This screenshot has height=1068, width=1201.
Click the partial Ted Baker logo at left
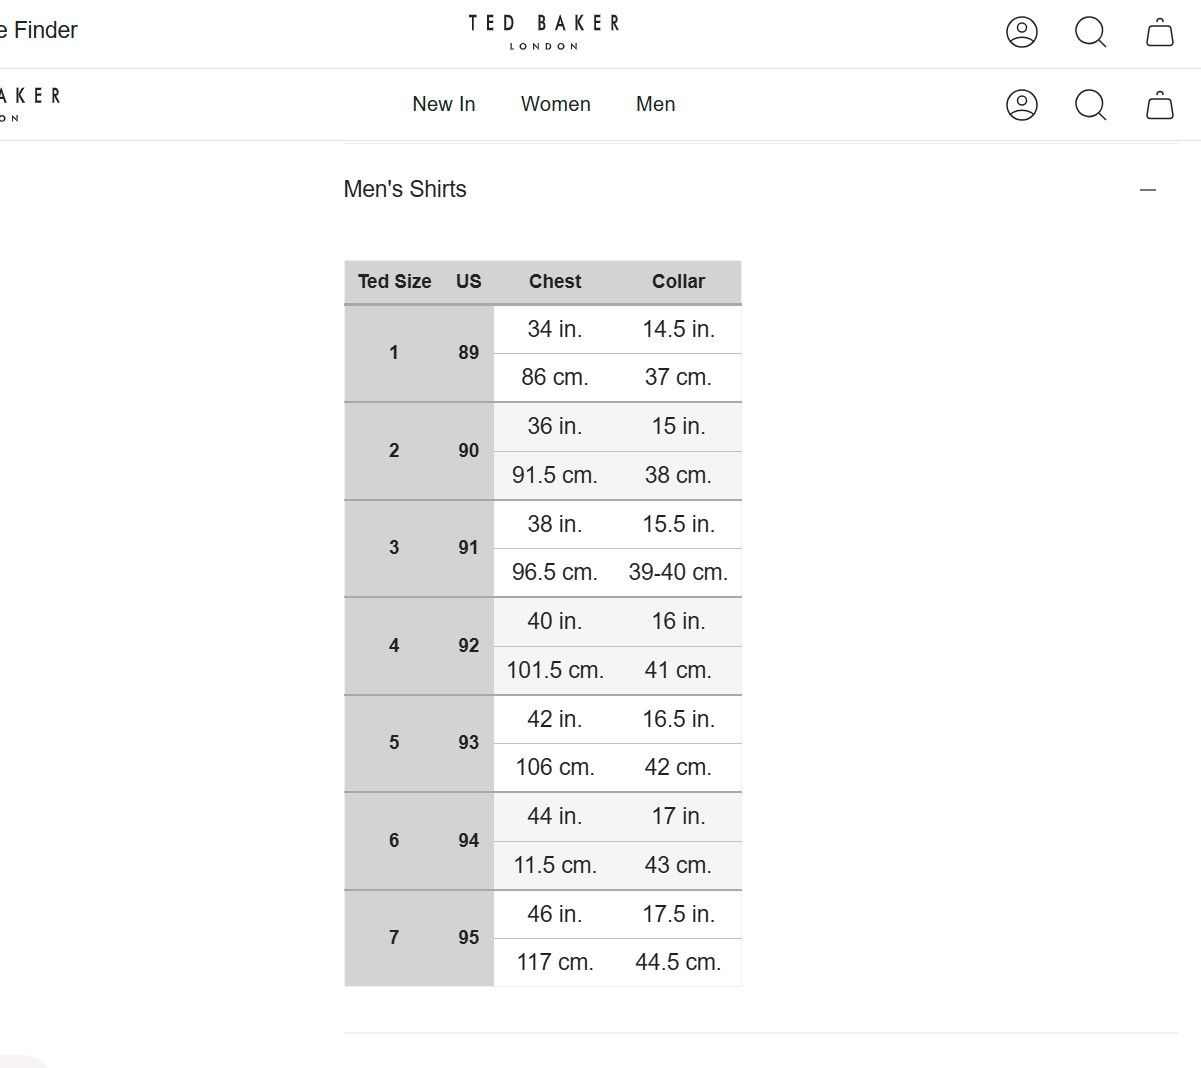(x=30, y=103)
